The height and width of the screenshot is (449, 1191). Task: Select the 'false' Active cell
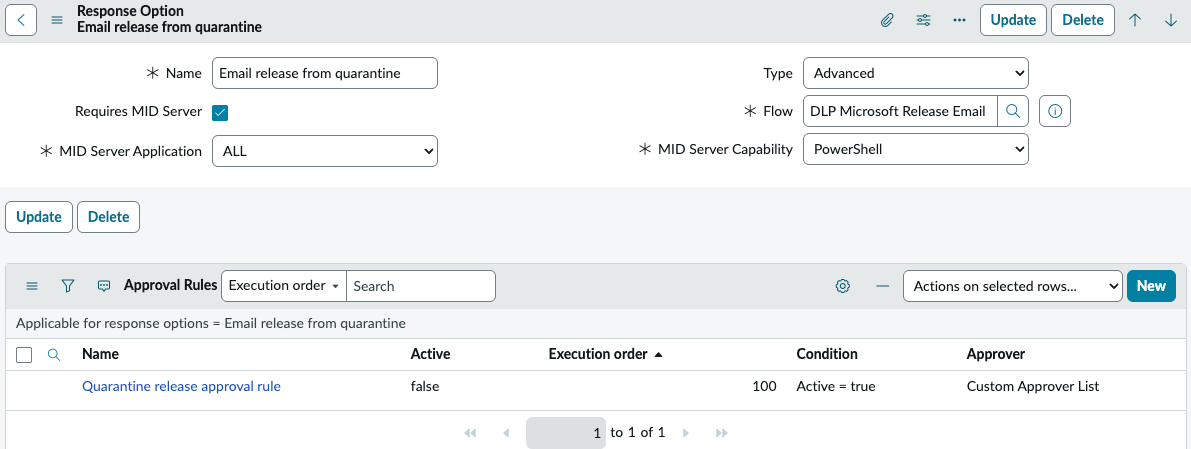point(425,386)
